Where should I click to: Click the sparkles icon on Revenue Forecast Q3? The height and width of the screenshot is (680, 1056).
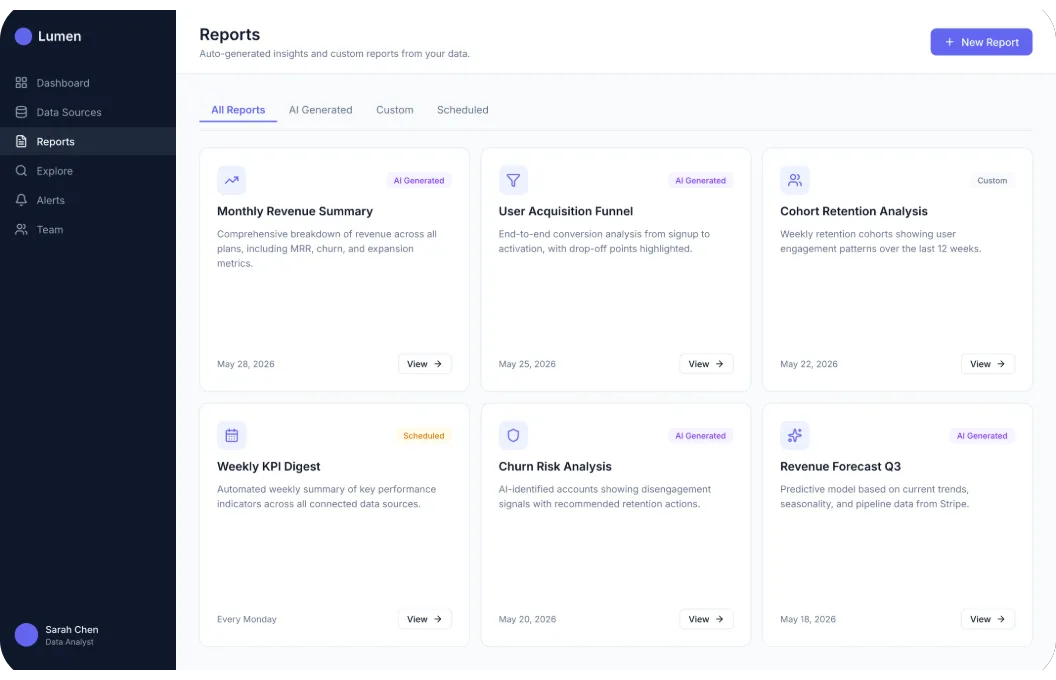(795, 436)
